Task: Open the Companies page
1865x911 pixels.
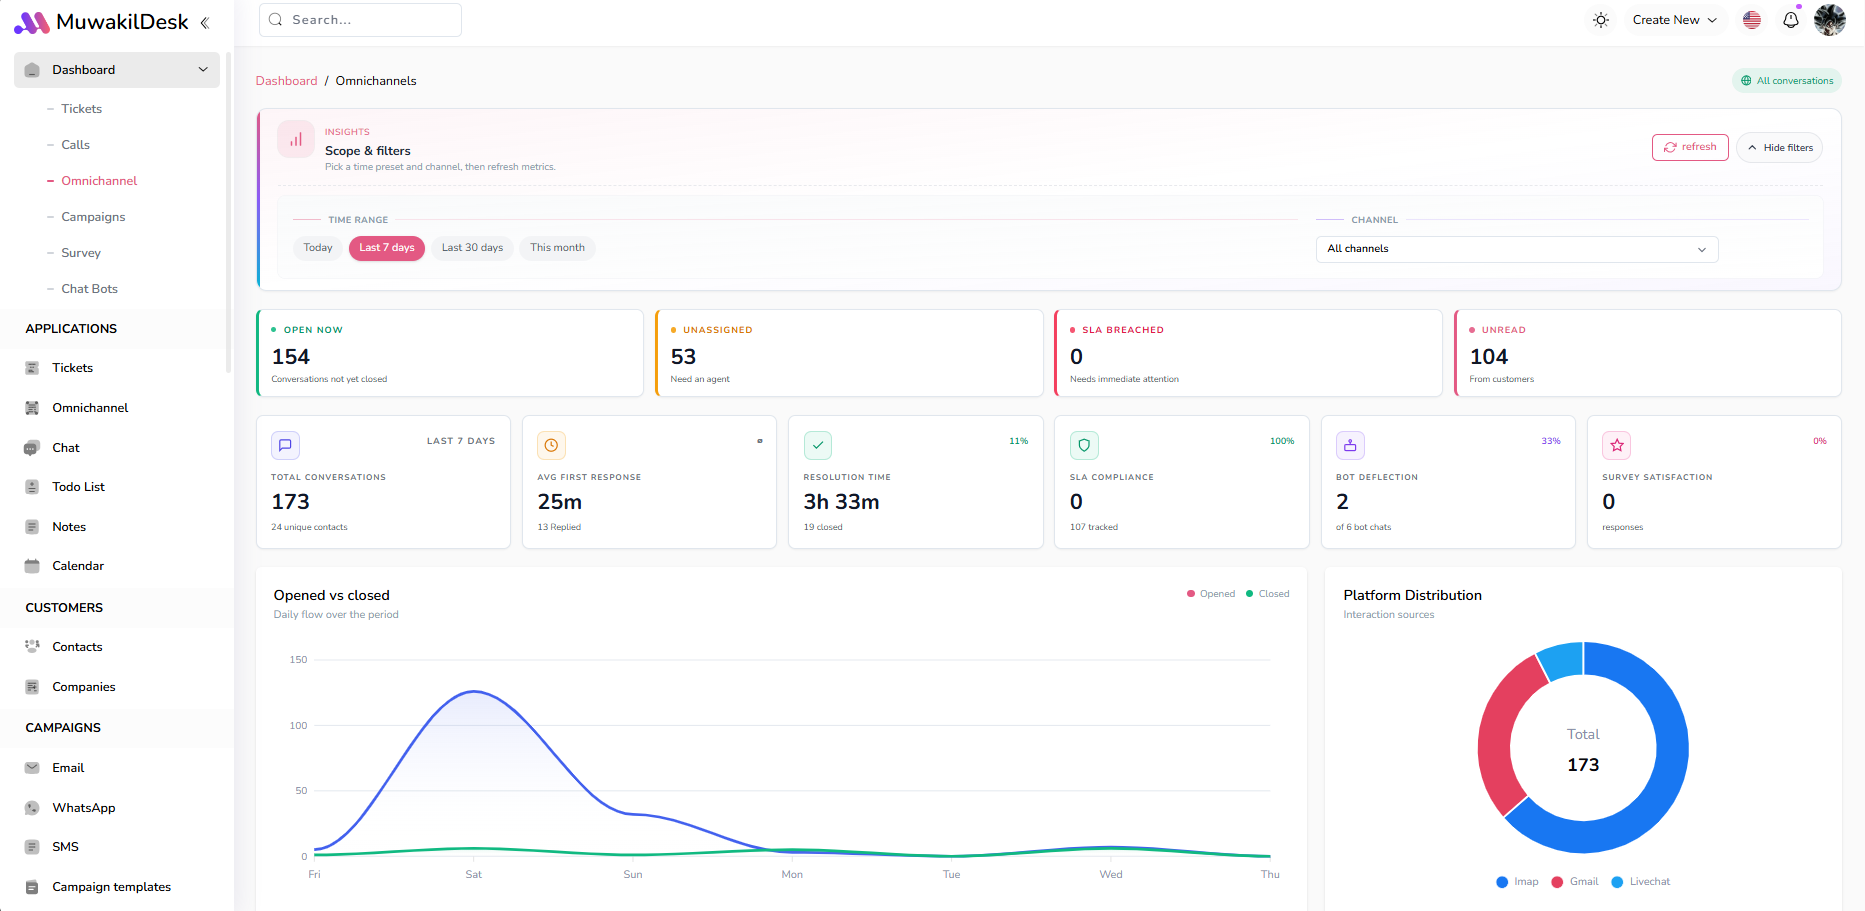Action: click(x=84, y=687)
